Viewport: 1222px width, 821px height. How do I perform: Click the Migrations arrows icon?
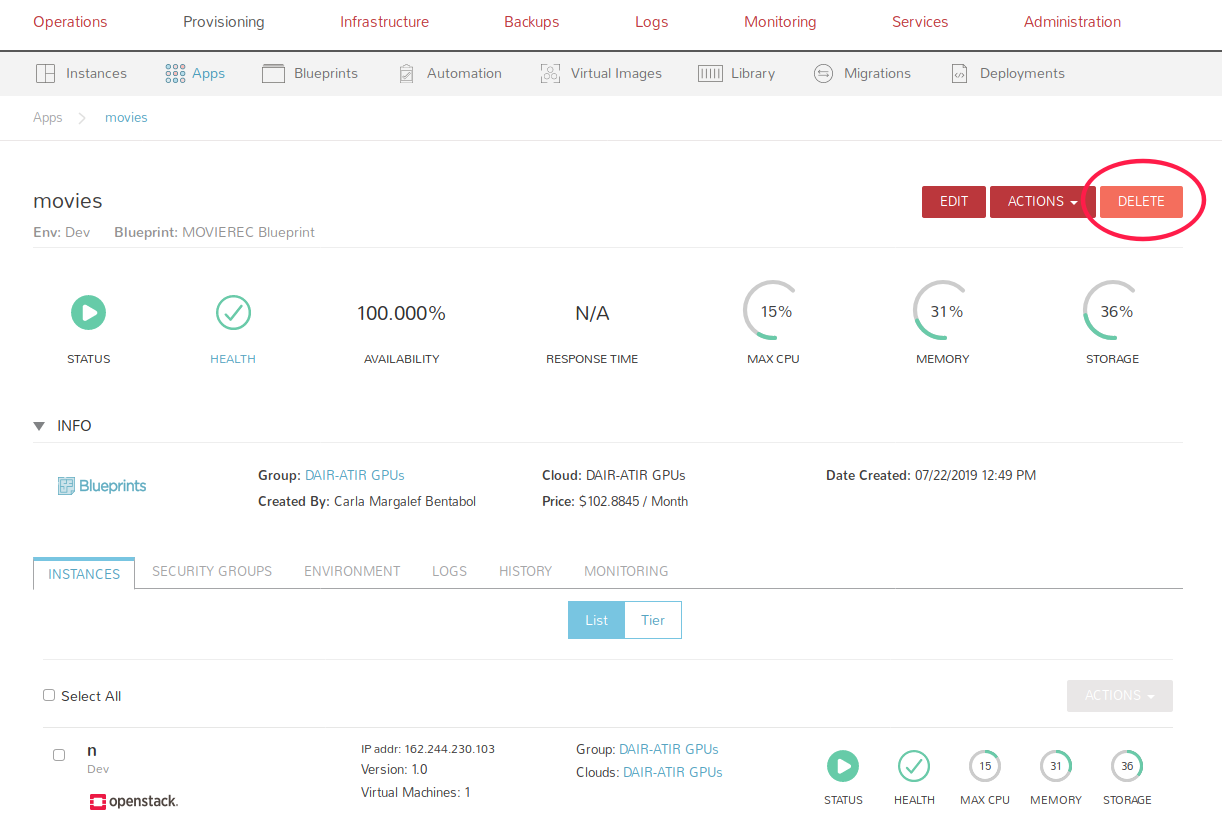tap(823, 73)
